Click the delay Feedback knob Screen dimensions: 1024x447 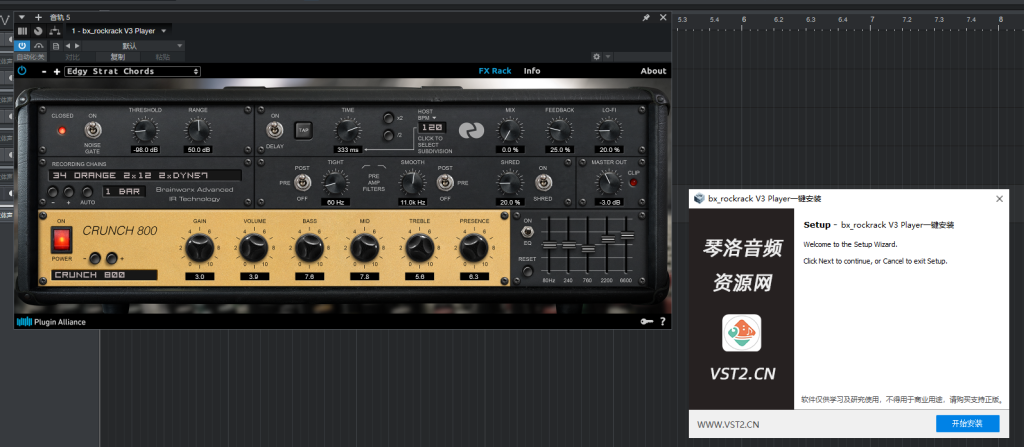point(559,131)
